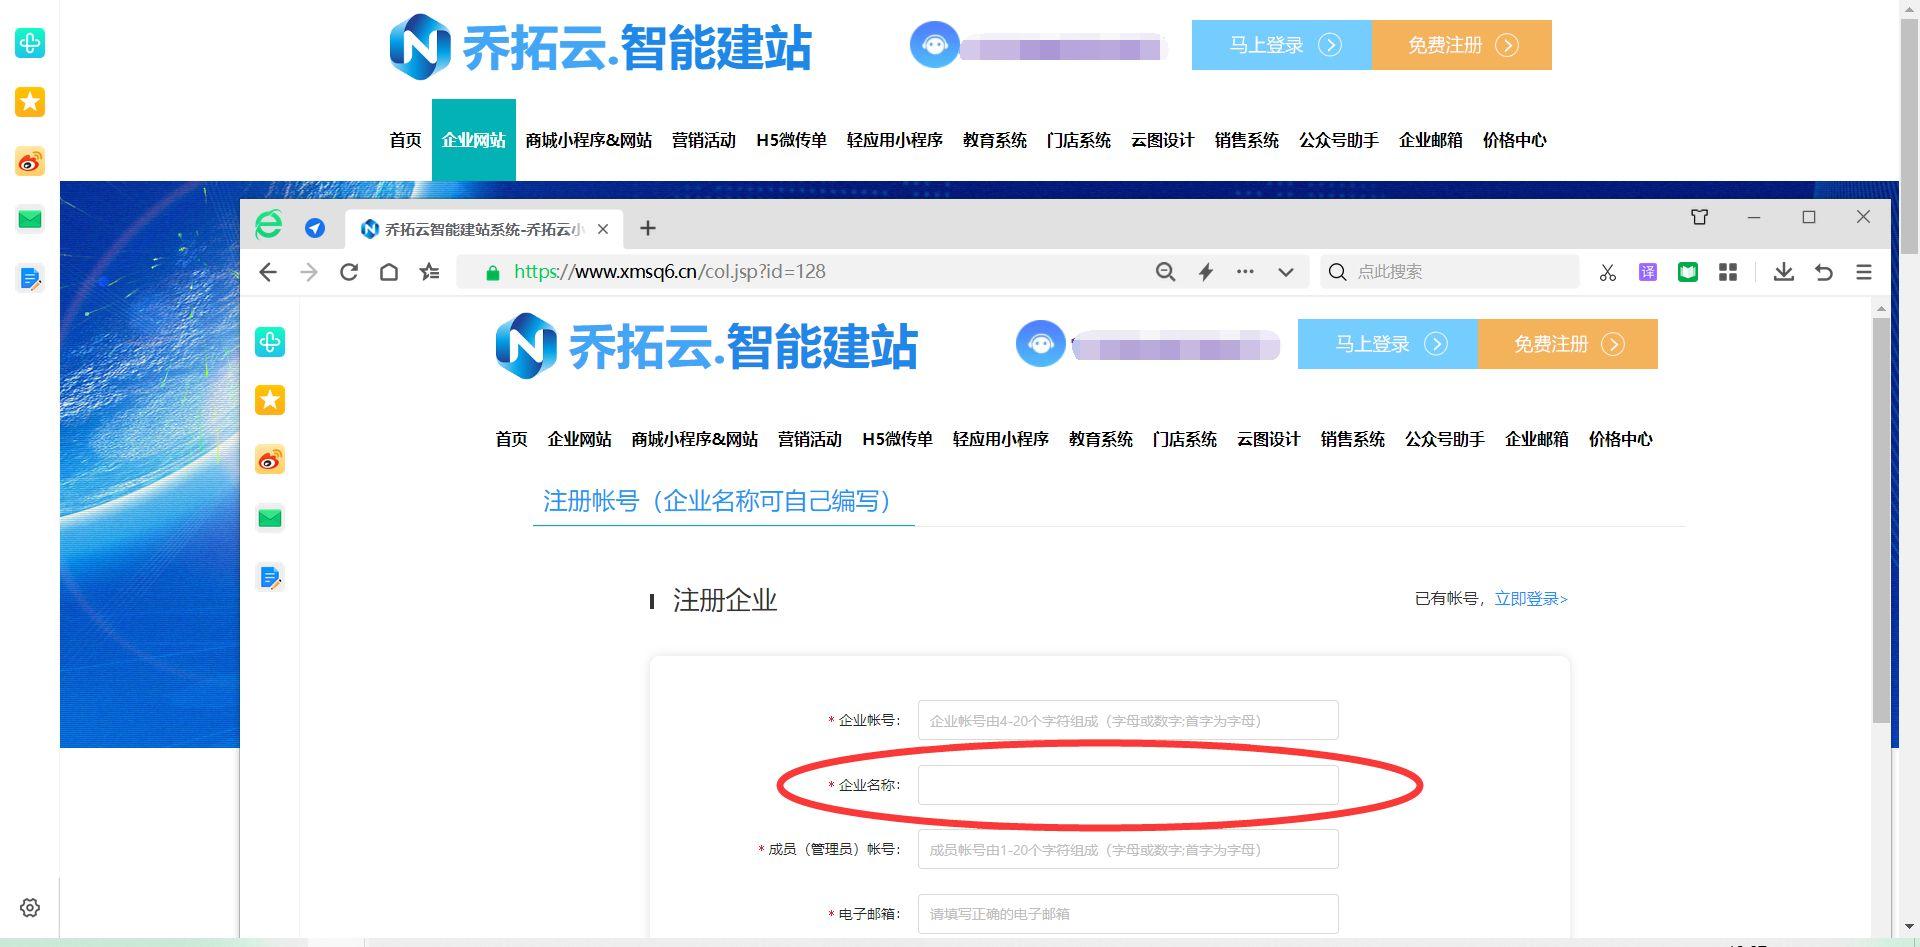
Task: Click the address bar URL xmsq6.cn
Action: (x=669, y=272)
